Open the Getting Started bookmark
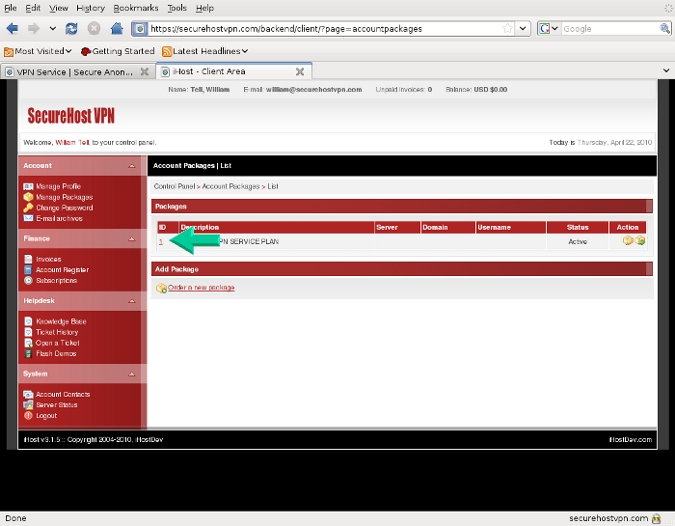675x526 pixels. point(118,51)
